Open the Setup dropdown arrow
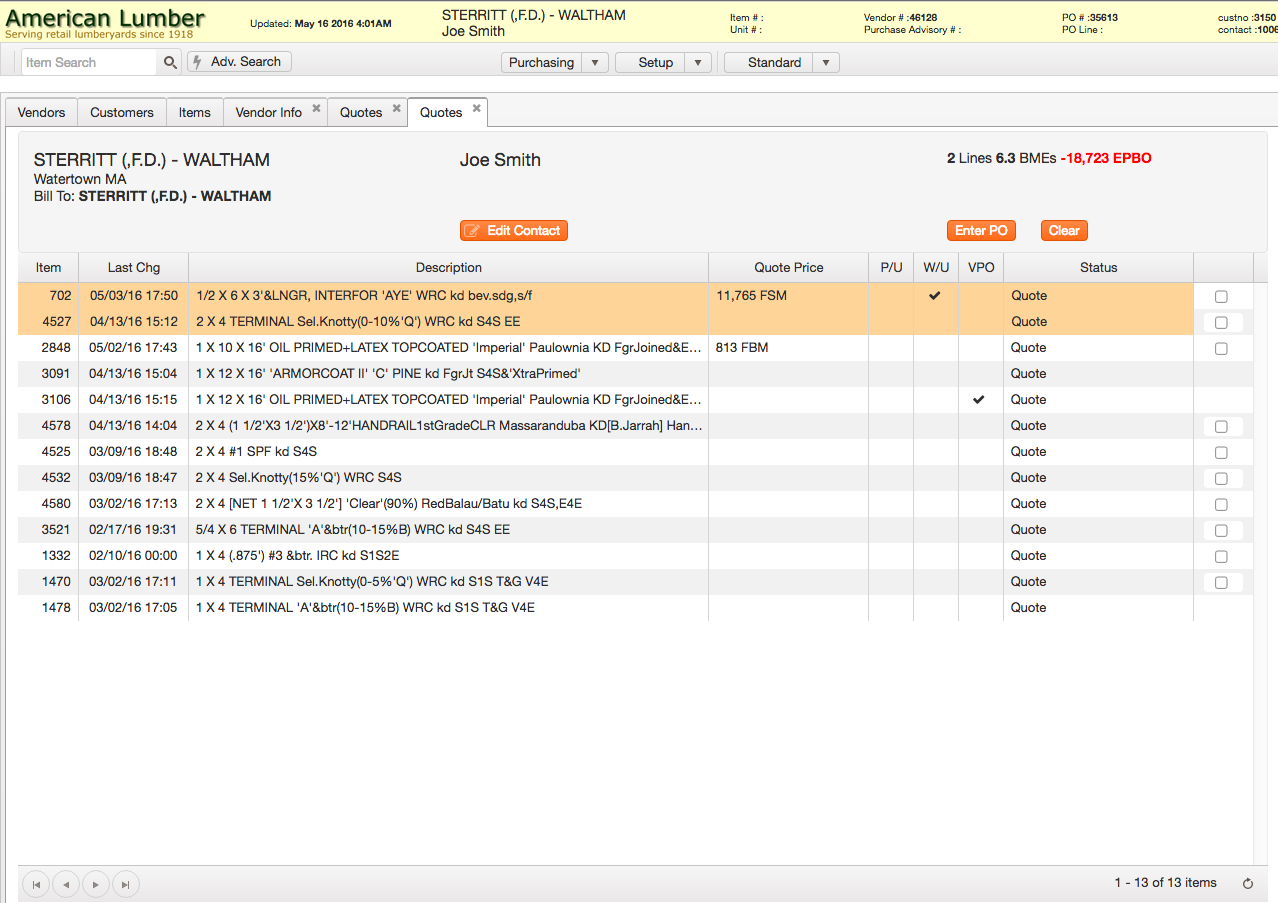1278x903 pixels. point(698,62)
